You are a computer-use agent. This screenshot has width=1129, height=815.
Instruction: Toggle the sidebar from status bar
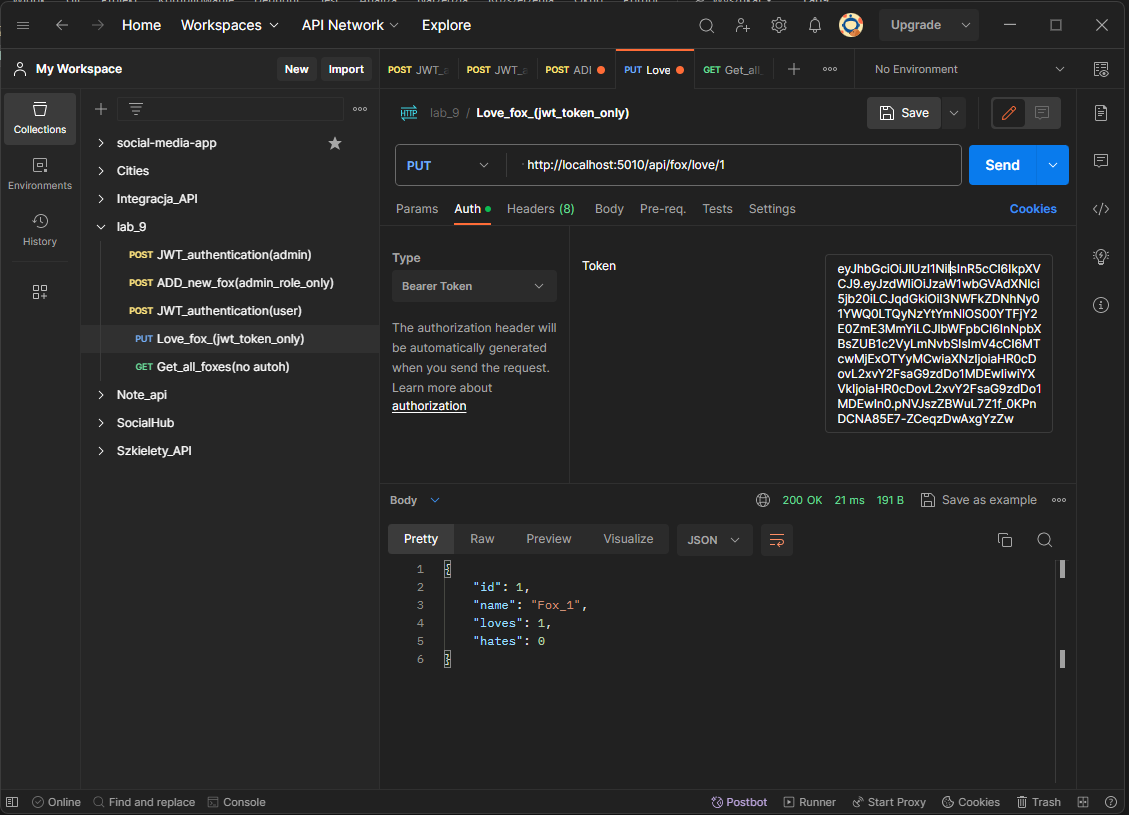coord(12,802)
